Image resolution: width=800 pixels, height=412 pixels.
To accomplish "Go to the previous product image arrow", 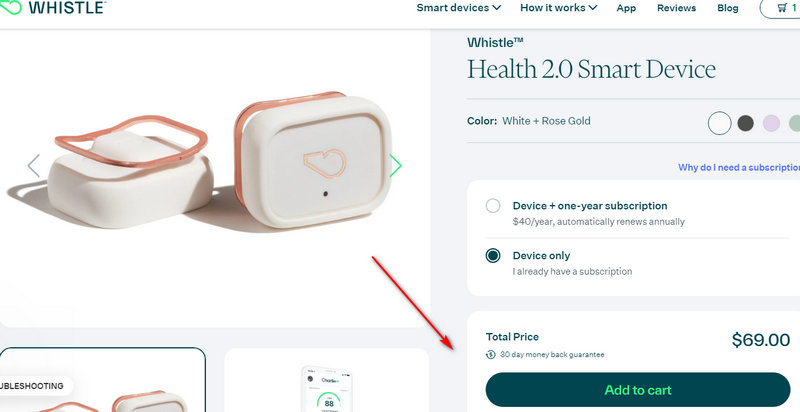I will [x=34, y=166].
